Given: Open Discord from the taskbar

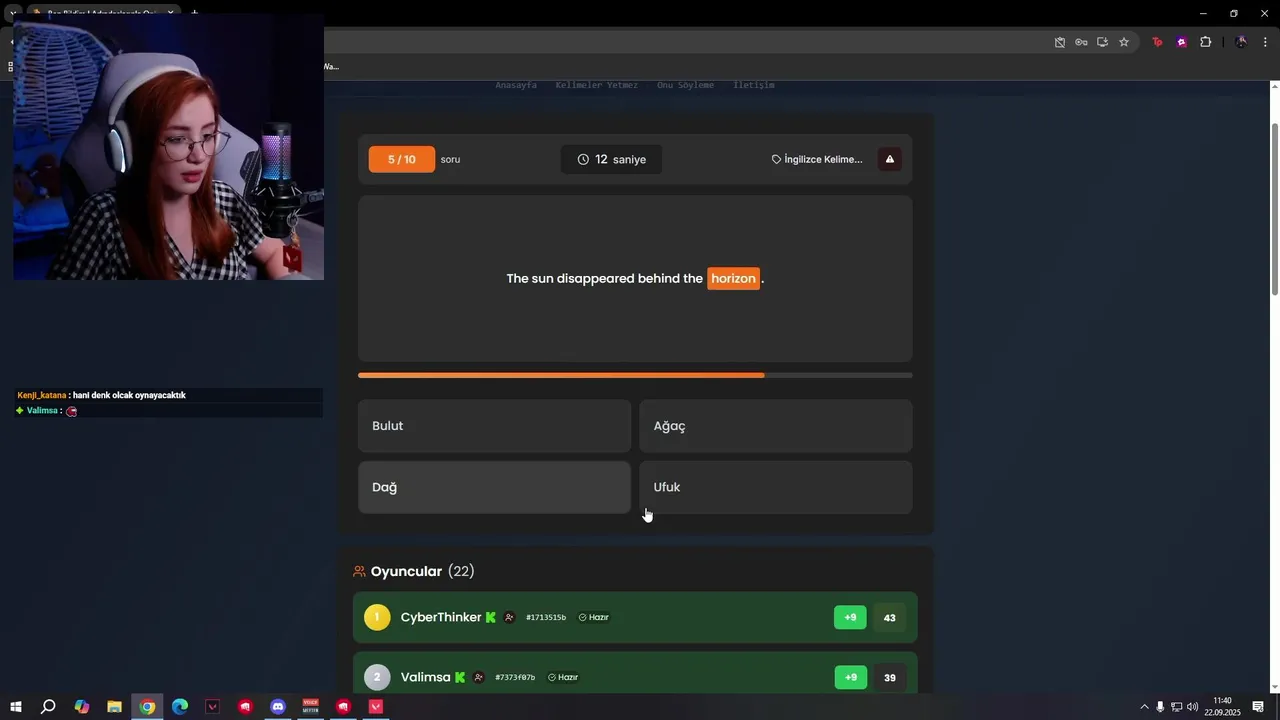Looking at the screenshot, I should (x=278, y=707).
